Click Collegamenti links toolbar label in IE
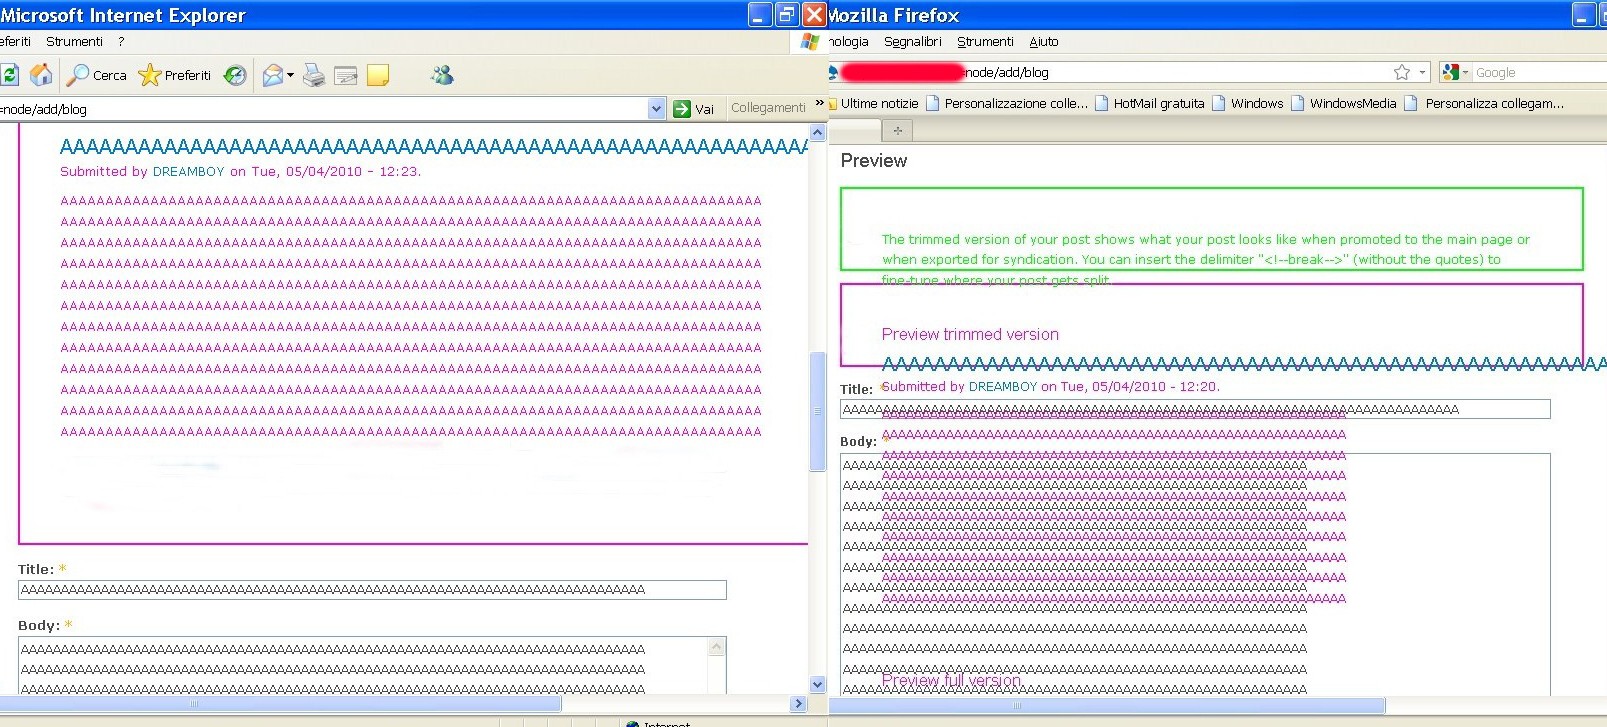The height and width of the screenshot is (727, 1607). pyautogui.click(x=768, y=108)
